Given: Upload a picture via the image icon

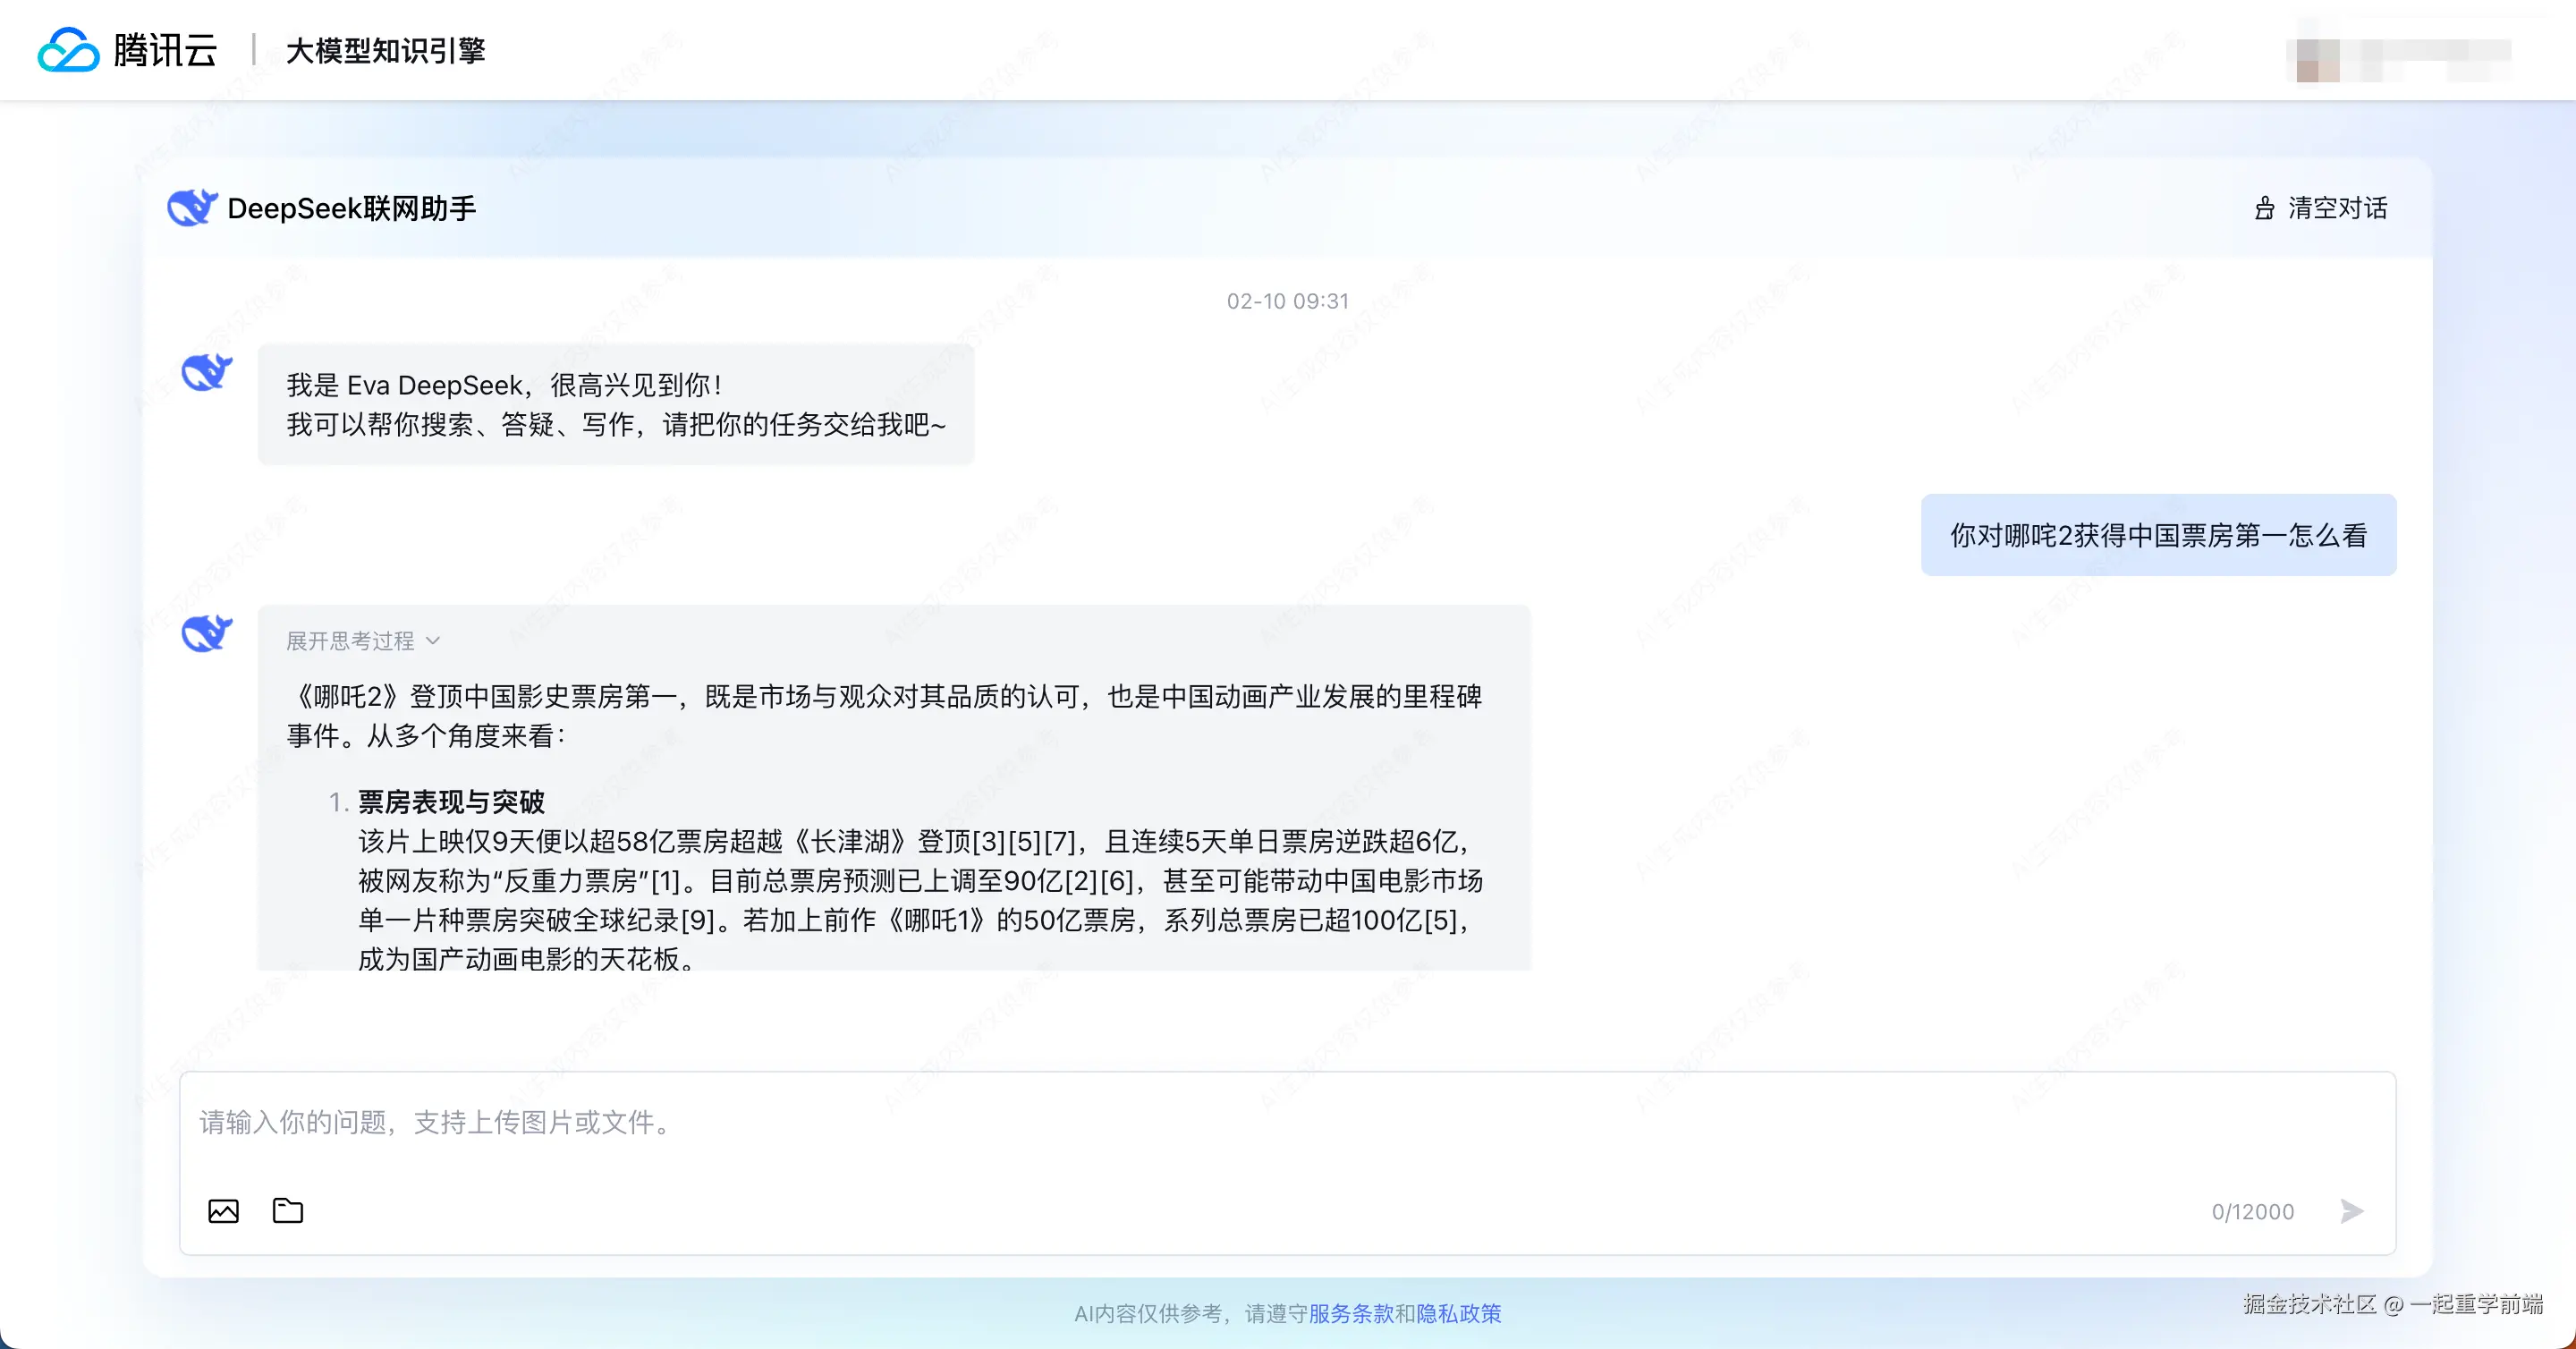Looking at the screenshot, I should pyautogui.click(x=223, y=1211).
